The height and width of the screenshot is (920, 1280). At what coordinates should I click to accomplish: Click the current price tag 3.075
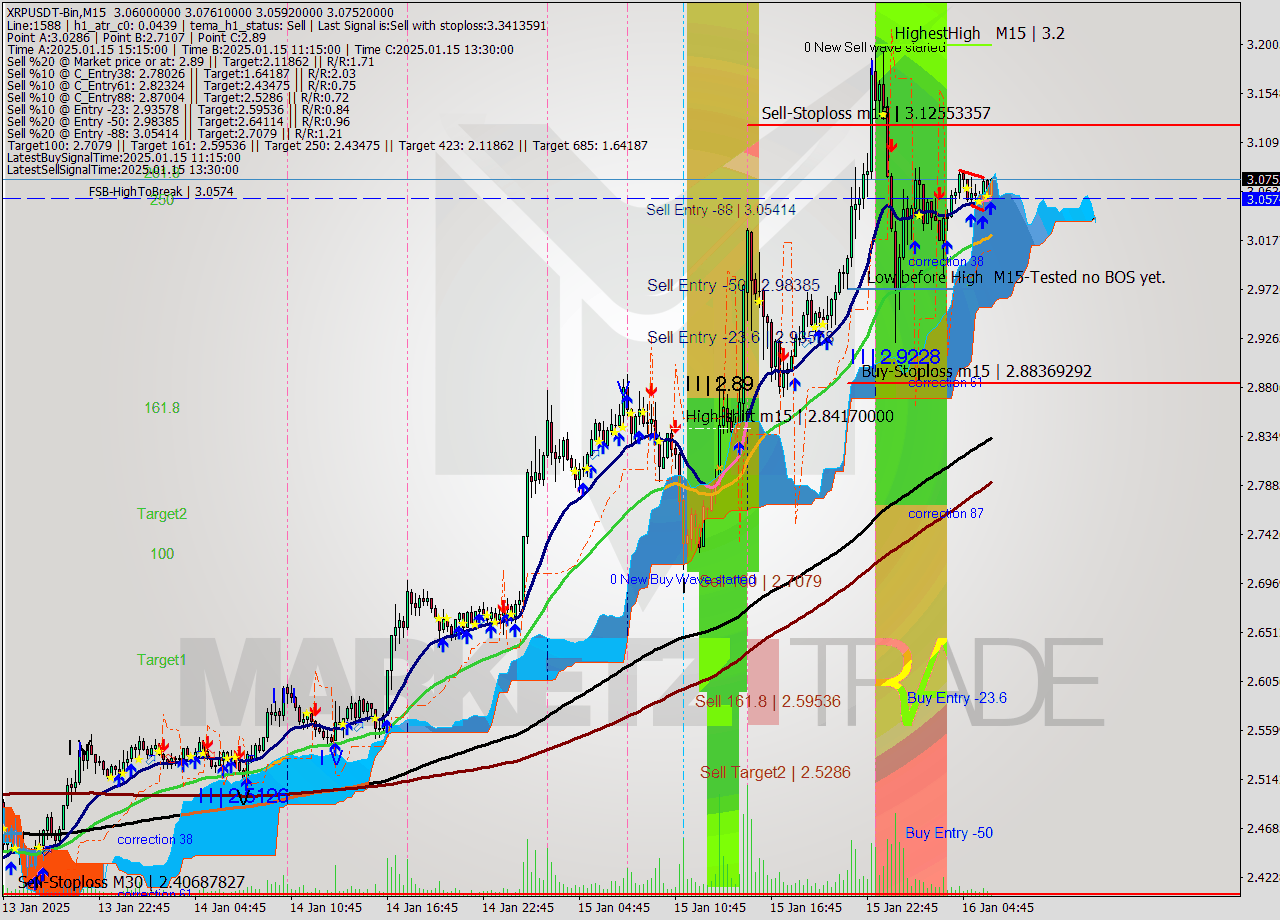click(1260, 180)
